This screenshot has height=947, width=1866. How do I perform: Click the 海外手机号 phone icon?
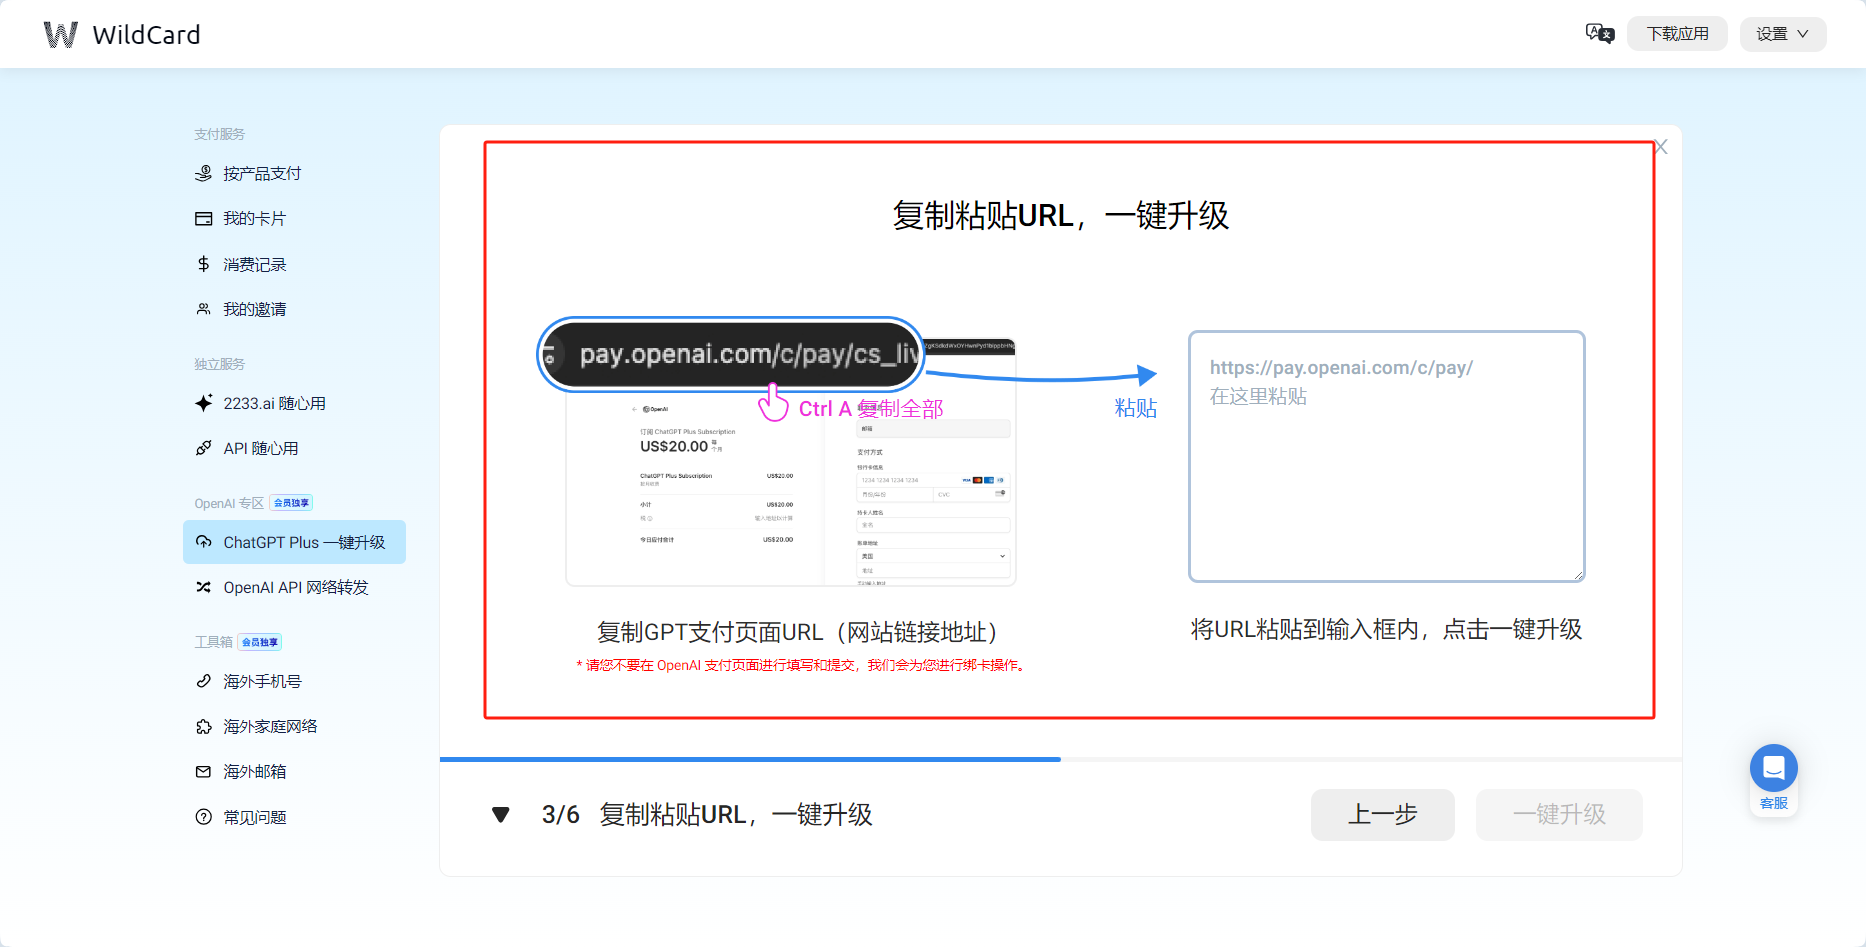204,681
